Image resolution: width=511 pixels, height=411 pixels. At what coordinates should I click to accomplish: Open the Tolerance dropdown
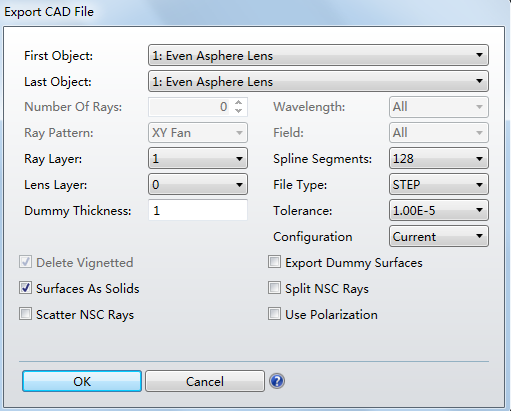(x=439, y=210)
